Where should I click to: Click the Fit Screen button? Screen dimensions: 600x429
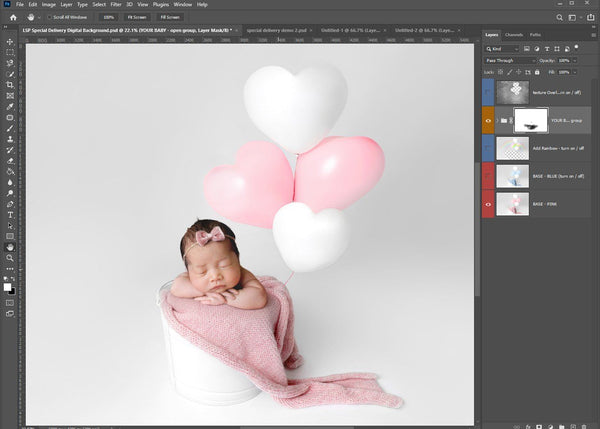click(x=138, y=17)
